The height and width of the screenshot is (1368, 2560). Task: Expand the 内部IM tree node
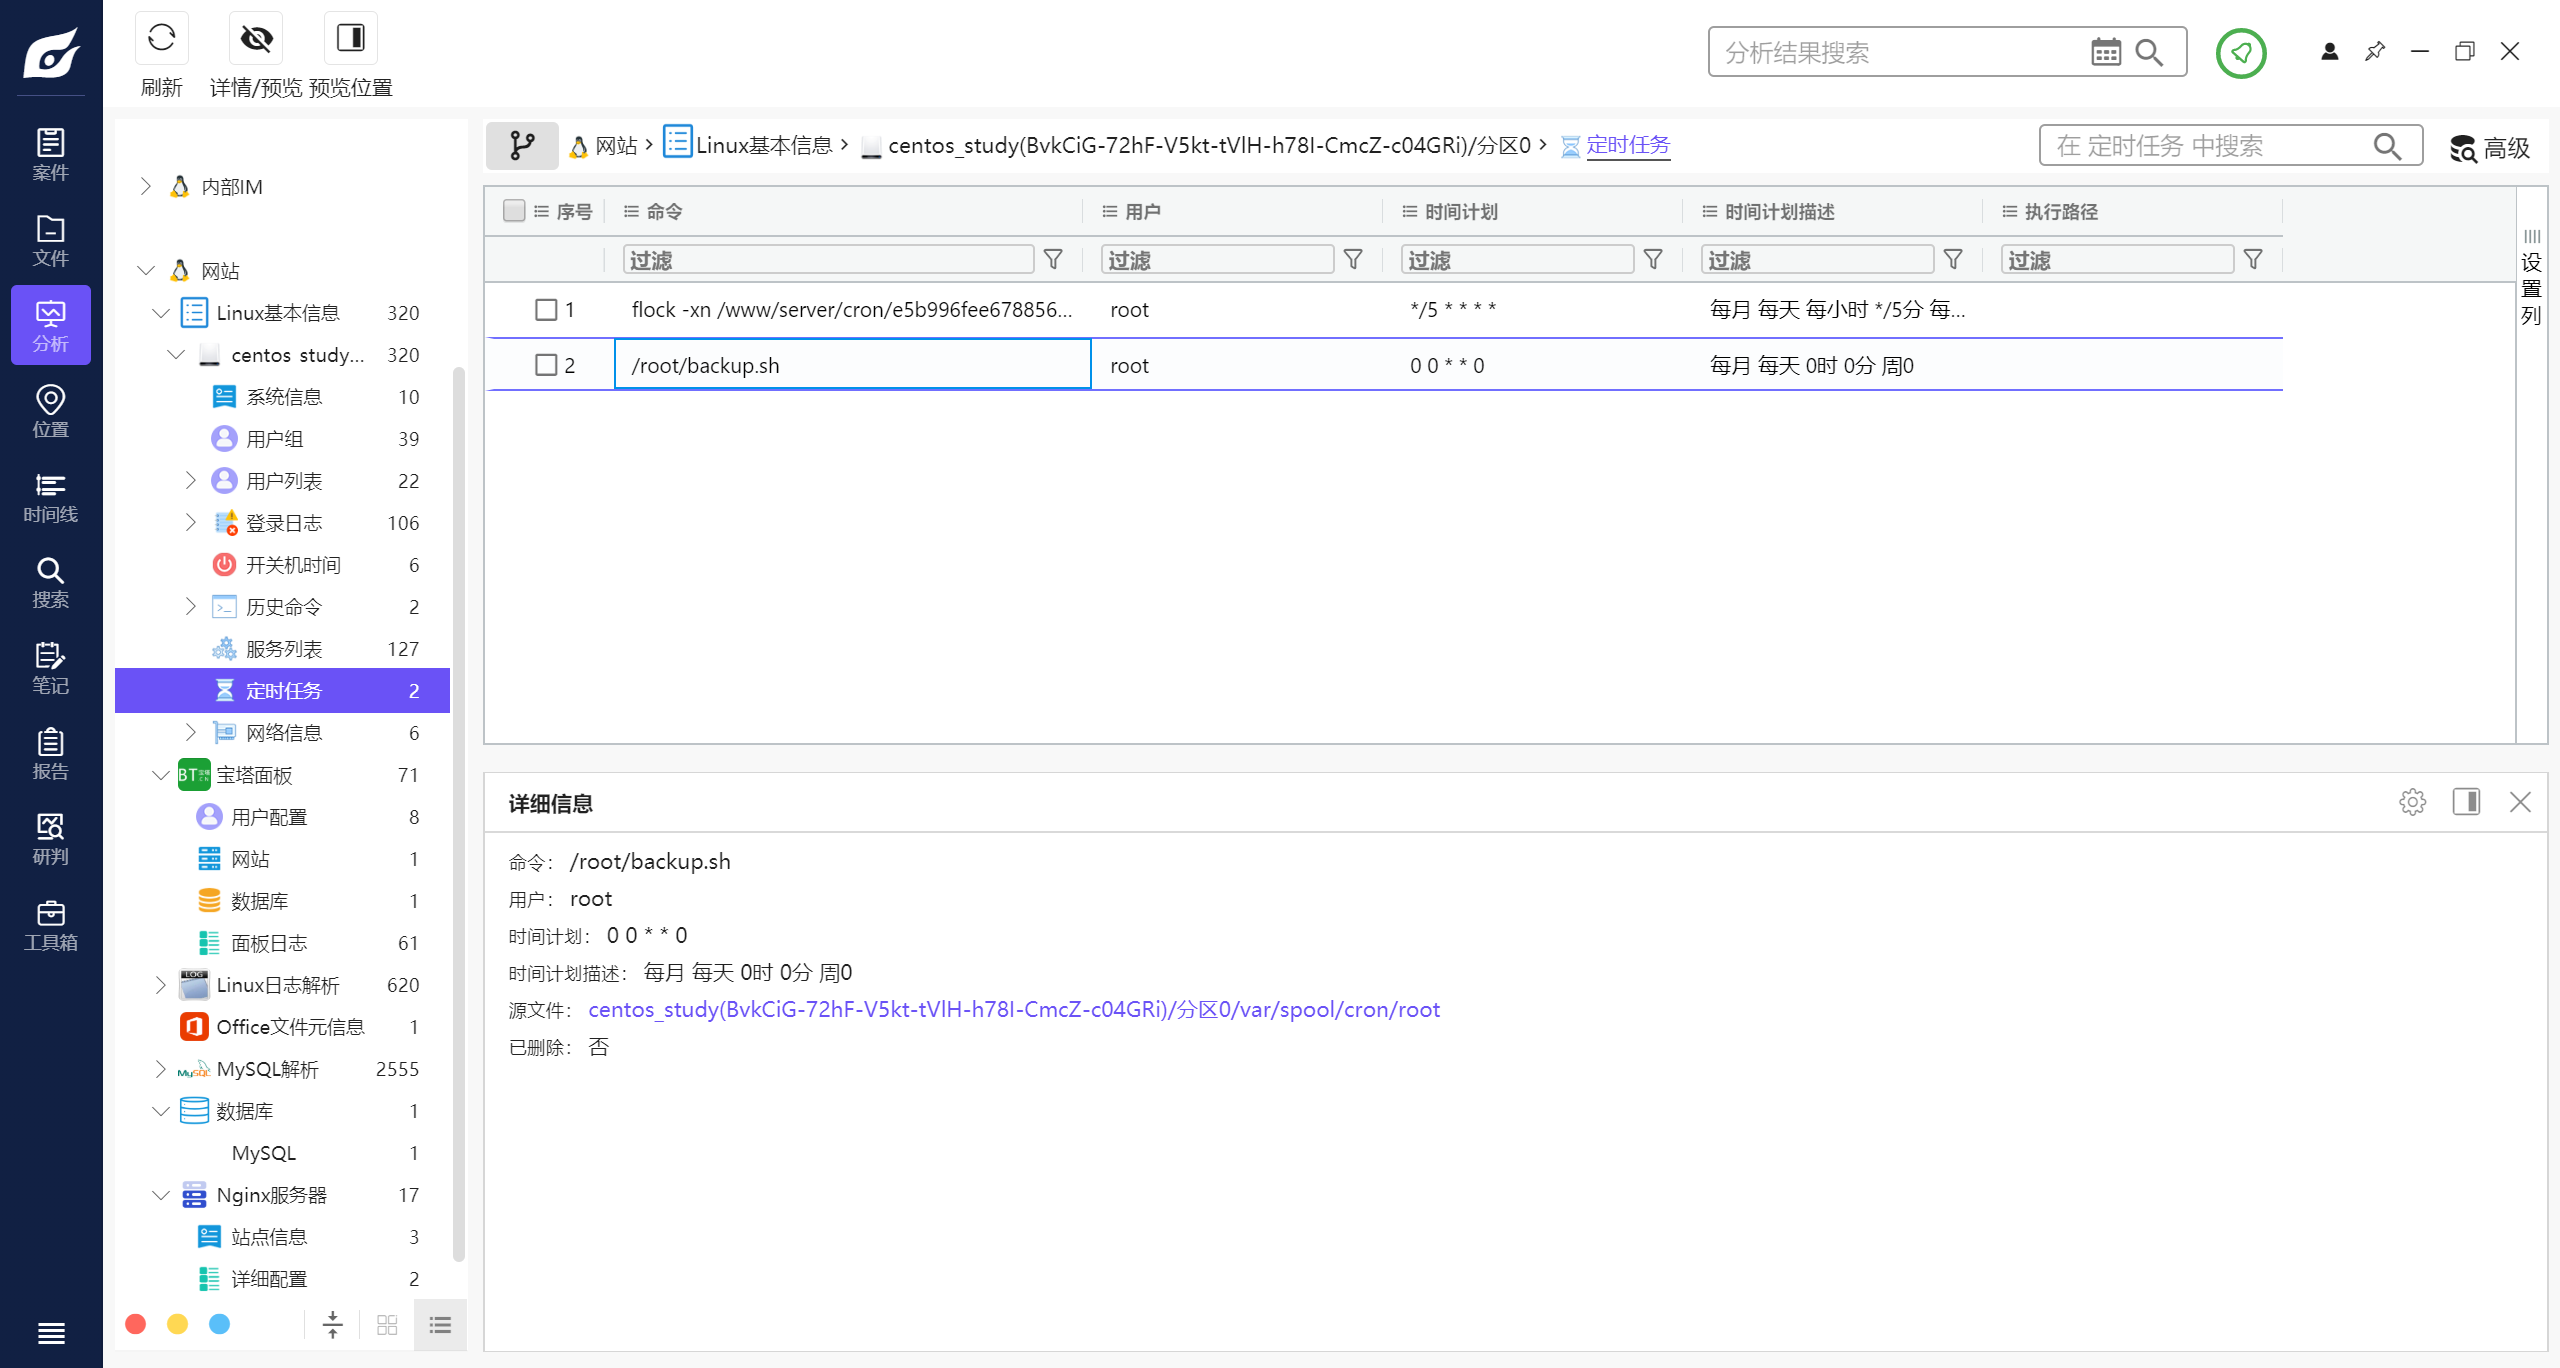[x=146, y=187]
